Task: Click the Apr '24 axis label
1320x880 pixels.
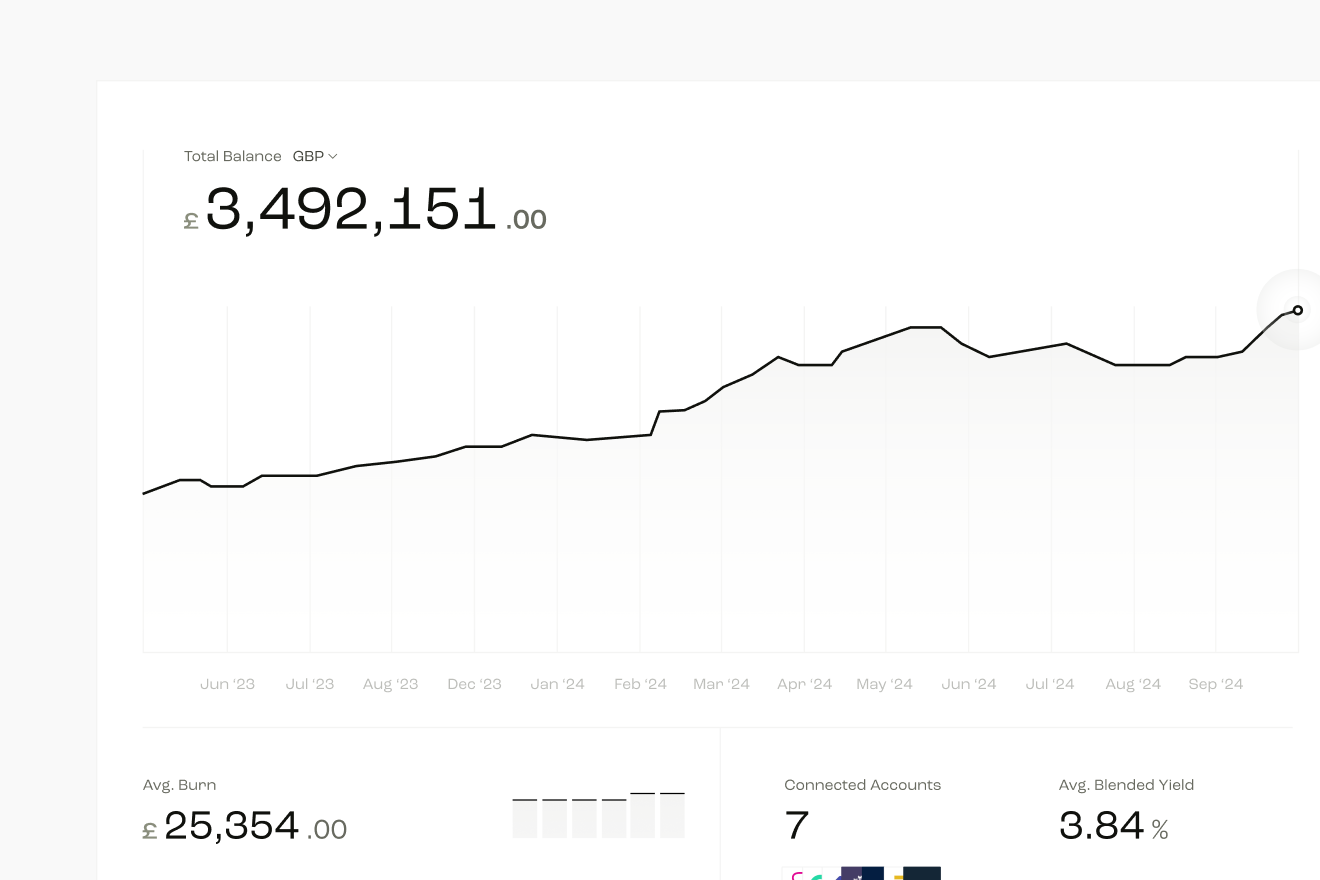Action: tap(805, 684)
